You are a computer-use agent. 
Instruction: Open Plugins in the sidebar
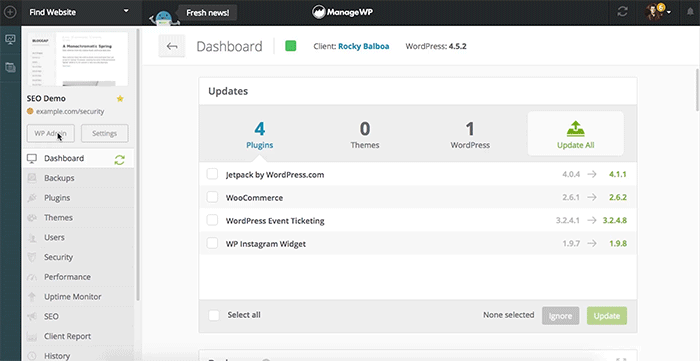(78, 198)
